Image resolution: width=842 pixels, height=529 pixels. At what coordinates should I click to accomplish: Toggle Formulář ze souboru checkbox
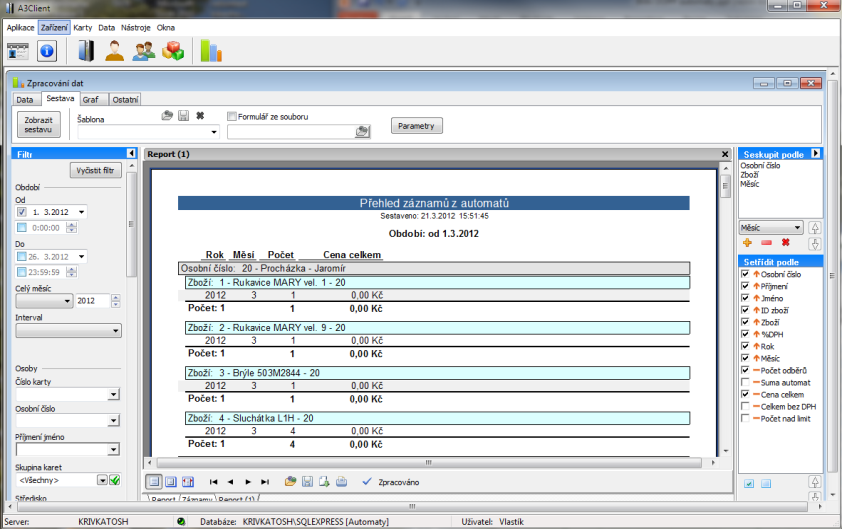[232, 116]
